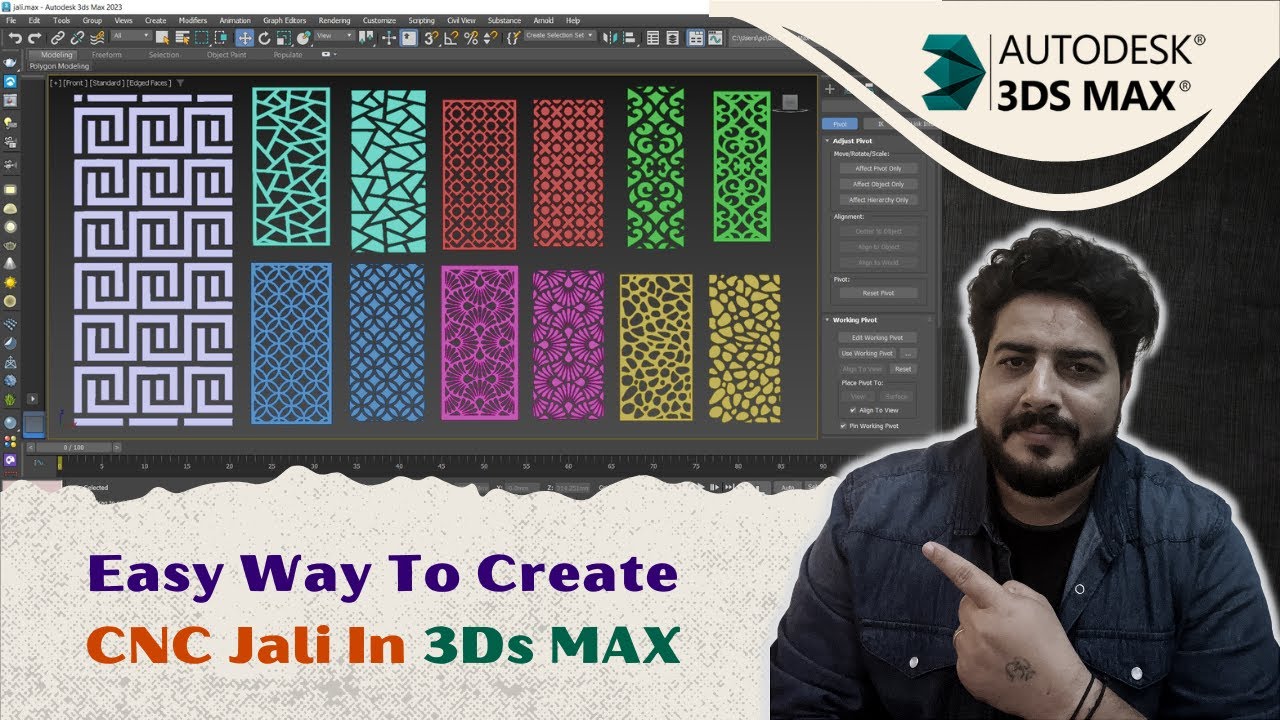Click frame 50 on the timeline
The height and width of the screenshot is (720, 1280).
coord(484,465)
